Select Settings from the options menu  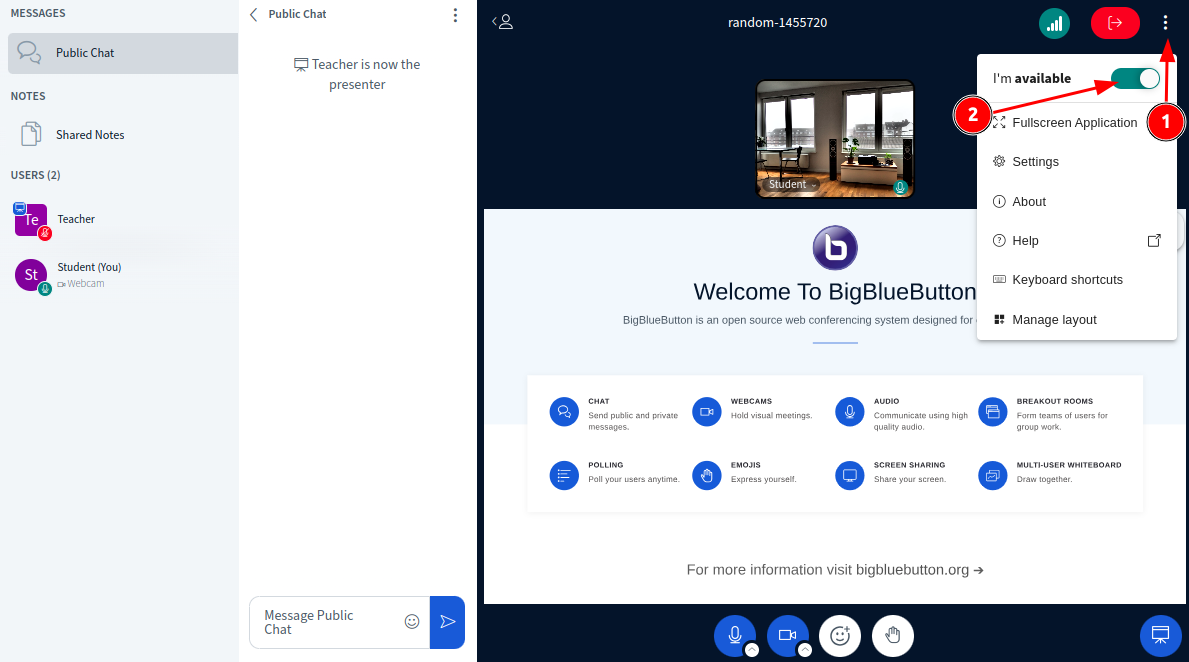point(1035,162)
